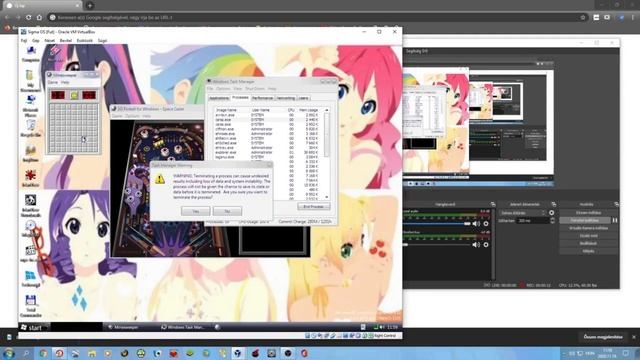Select Minesweeper in the VM taskbar
This screenshot has height=360, width=640.
(x=126, y=327)
